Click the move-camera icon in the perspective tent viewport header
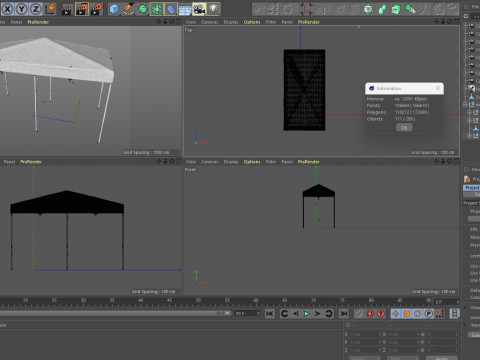 159,22
